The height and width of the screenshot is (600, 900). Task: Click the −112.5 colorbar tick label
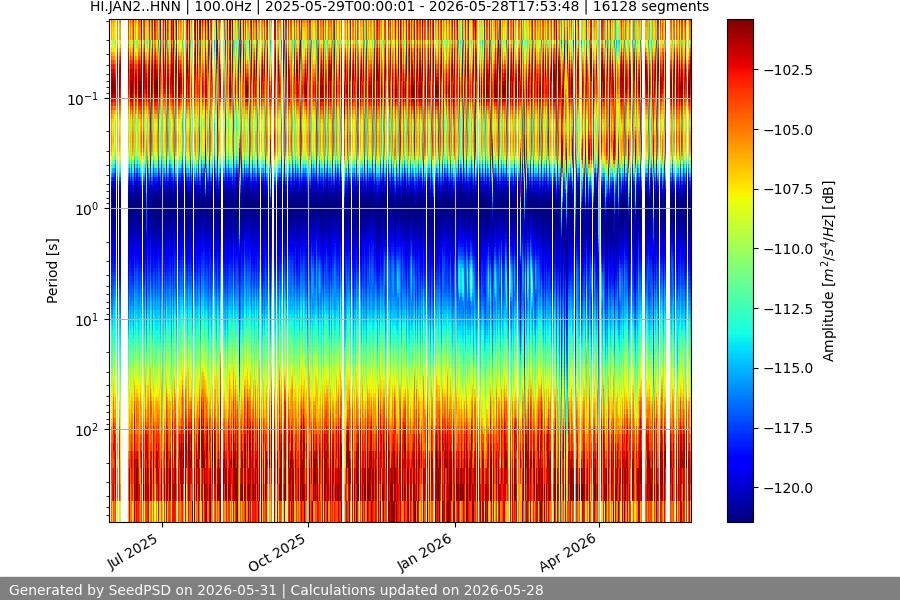click(x=789, y=309)
